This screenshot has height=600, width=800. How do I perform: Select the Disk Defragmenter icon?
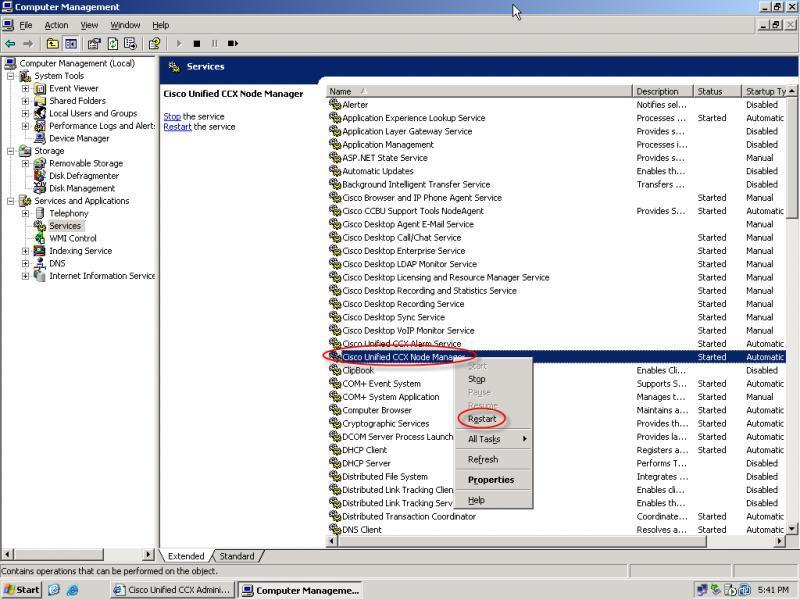click(x=40, y=176)
